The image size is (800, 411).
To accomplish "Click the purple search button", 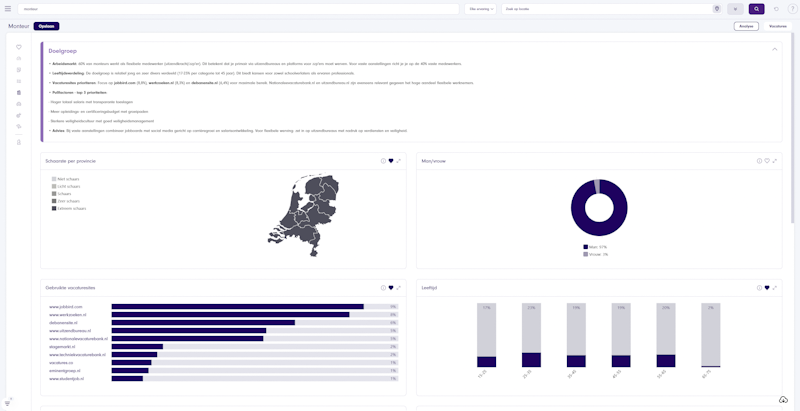I will point(756,9).
